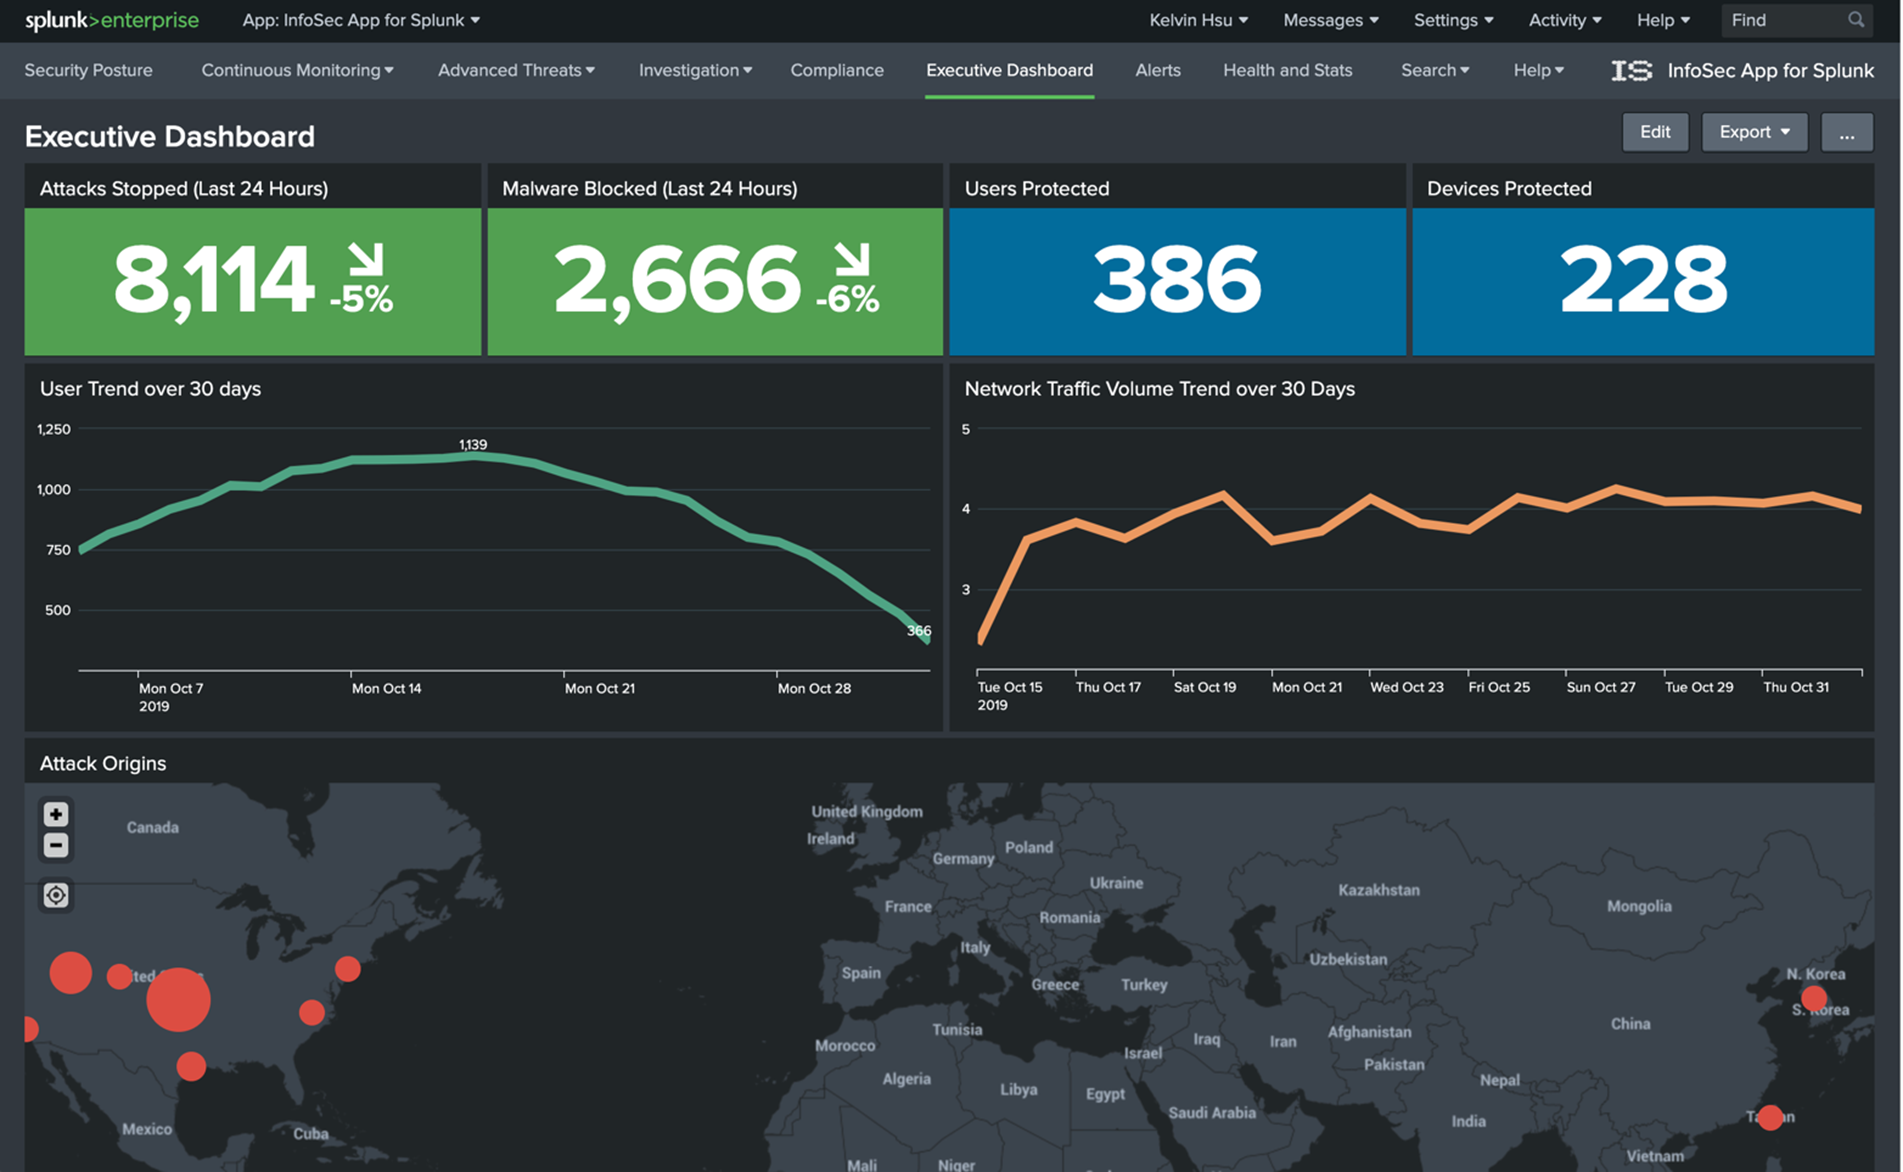Viewport: 1903px width, 1172px height.
Task: Click the Mon Oct 14 axis label
Action: tap(387, 688)
